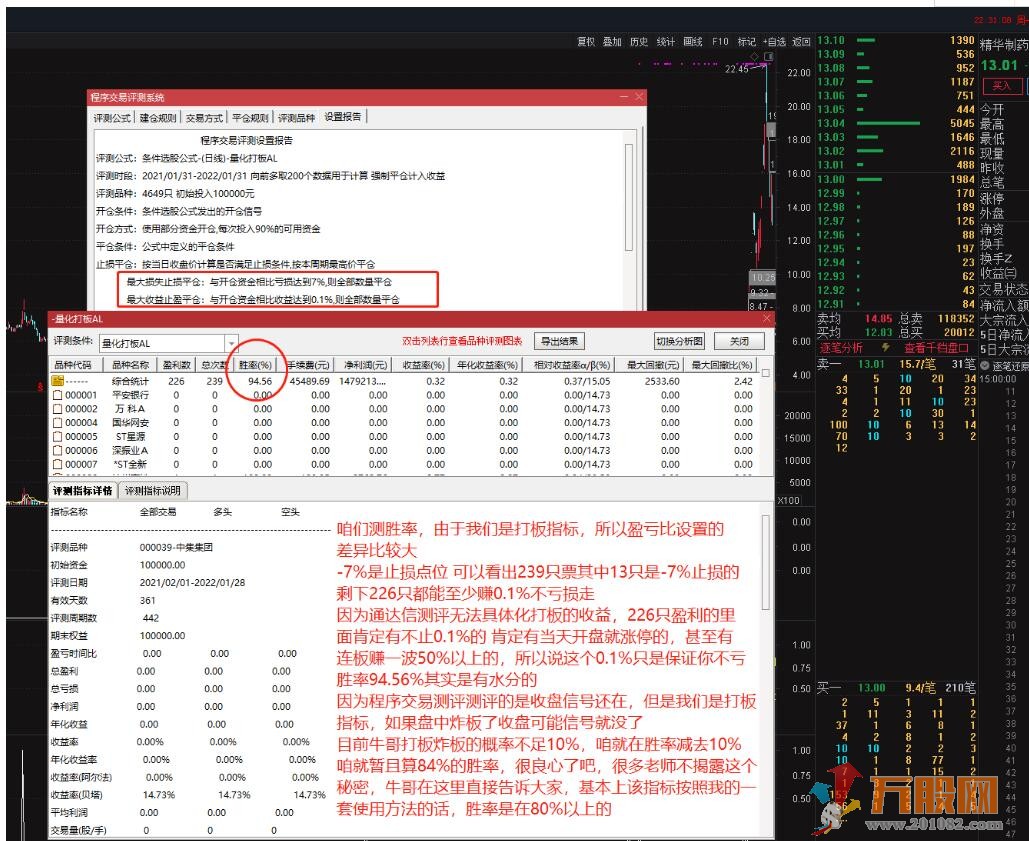The width and height of the screenshot is (1029, 841).
Task: Click the 切换分析图 button
Action: pos(679,341)
